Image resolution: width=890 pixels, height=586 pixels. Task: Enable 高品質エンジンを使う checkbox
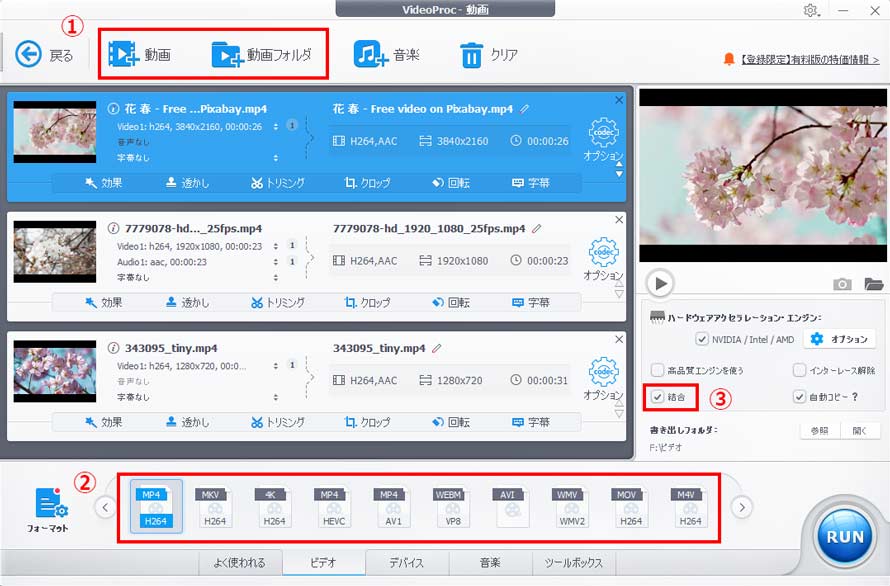pos(657,370)
